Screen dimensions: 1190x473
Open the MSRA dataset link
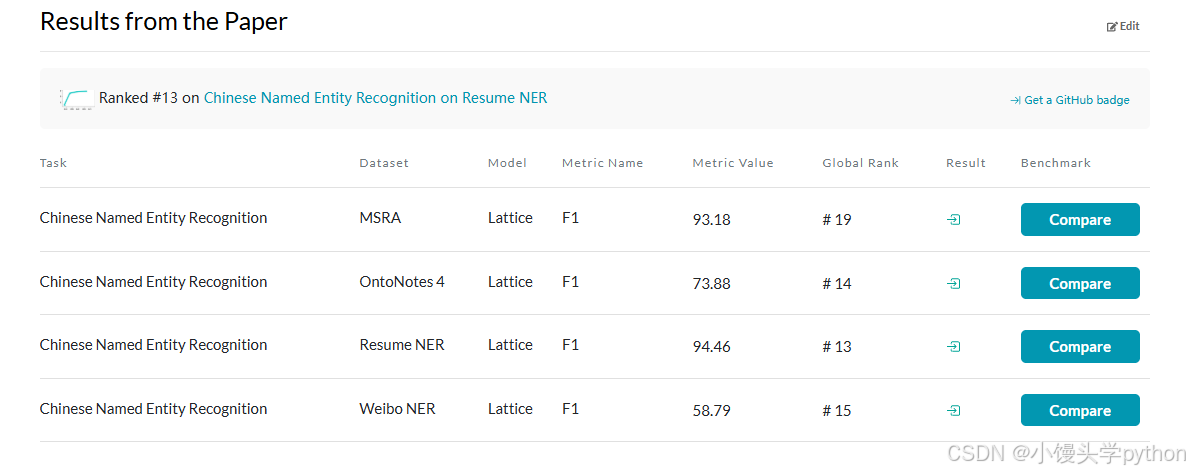tap(380, 218)
